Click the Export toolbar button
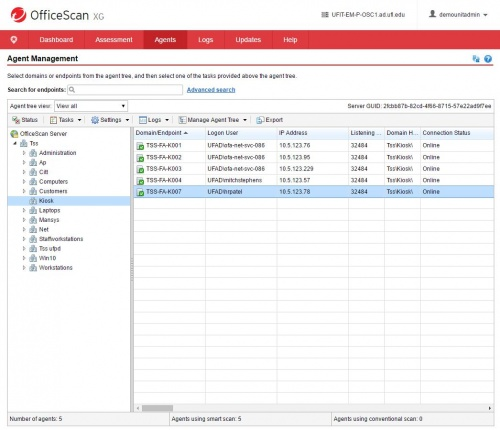Image resolution: width=500 pixels, height=430 pixels. pos(269,120)
